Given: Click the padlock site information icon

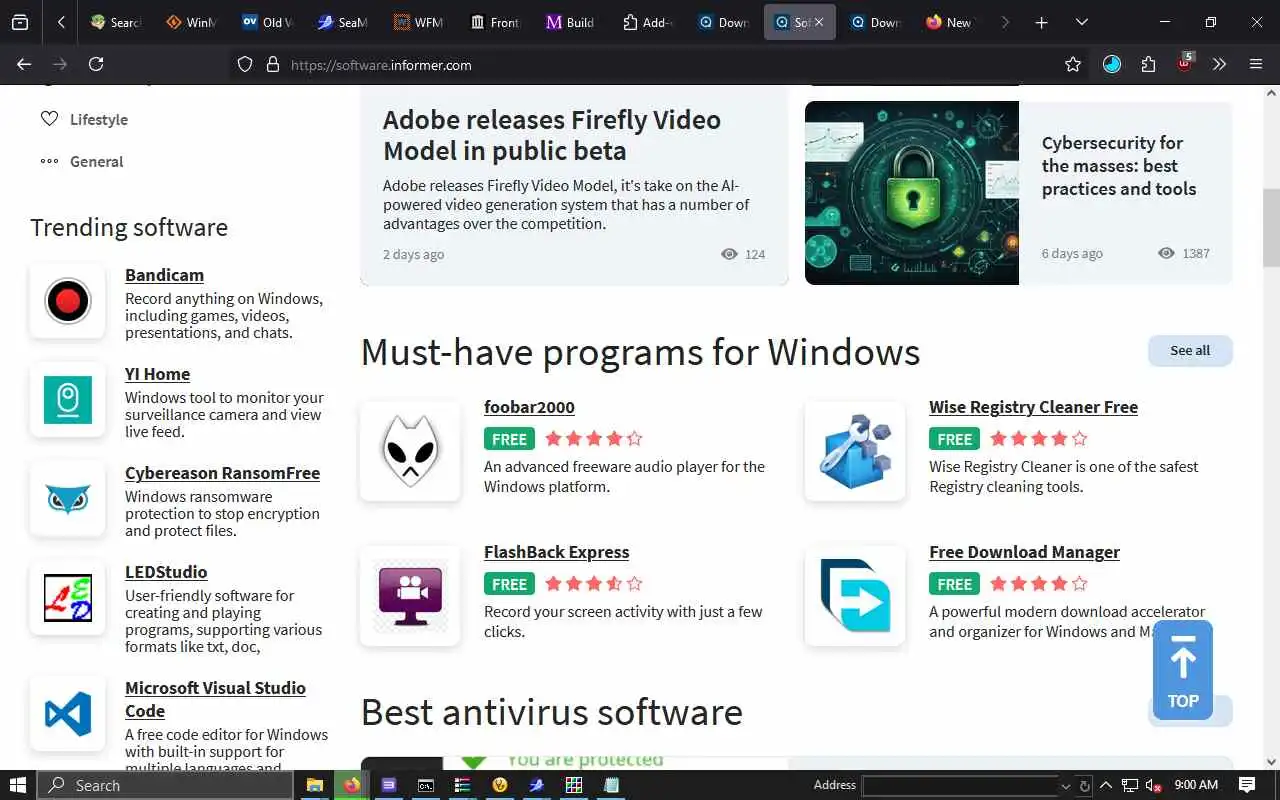Looking at the screenshot, I should click(272, 64).
